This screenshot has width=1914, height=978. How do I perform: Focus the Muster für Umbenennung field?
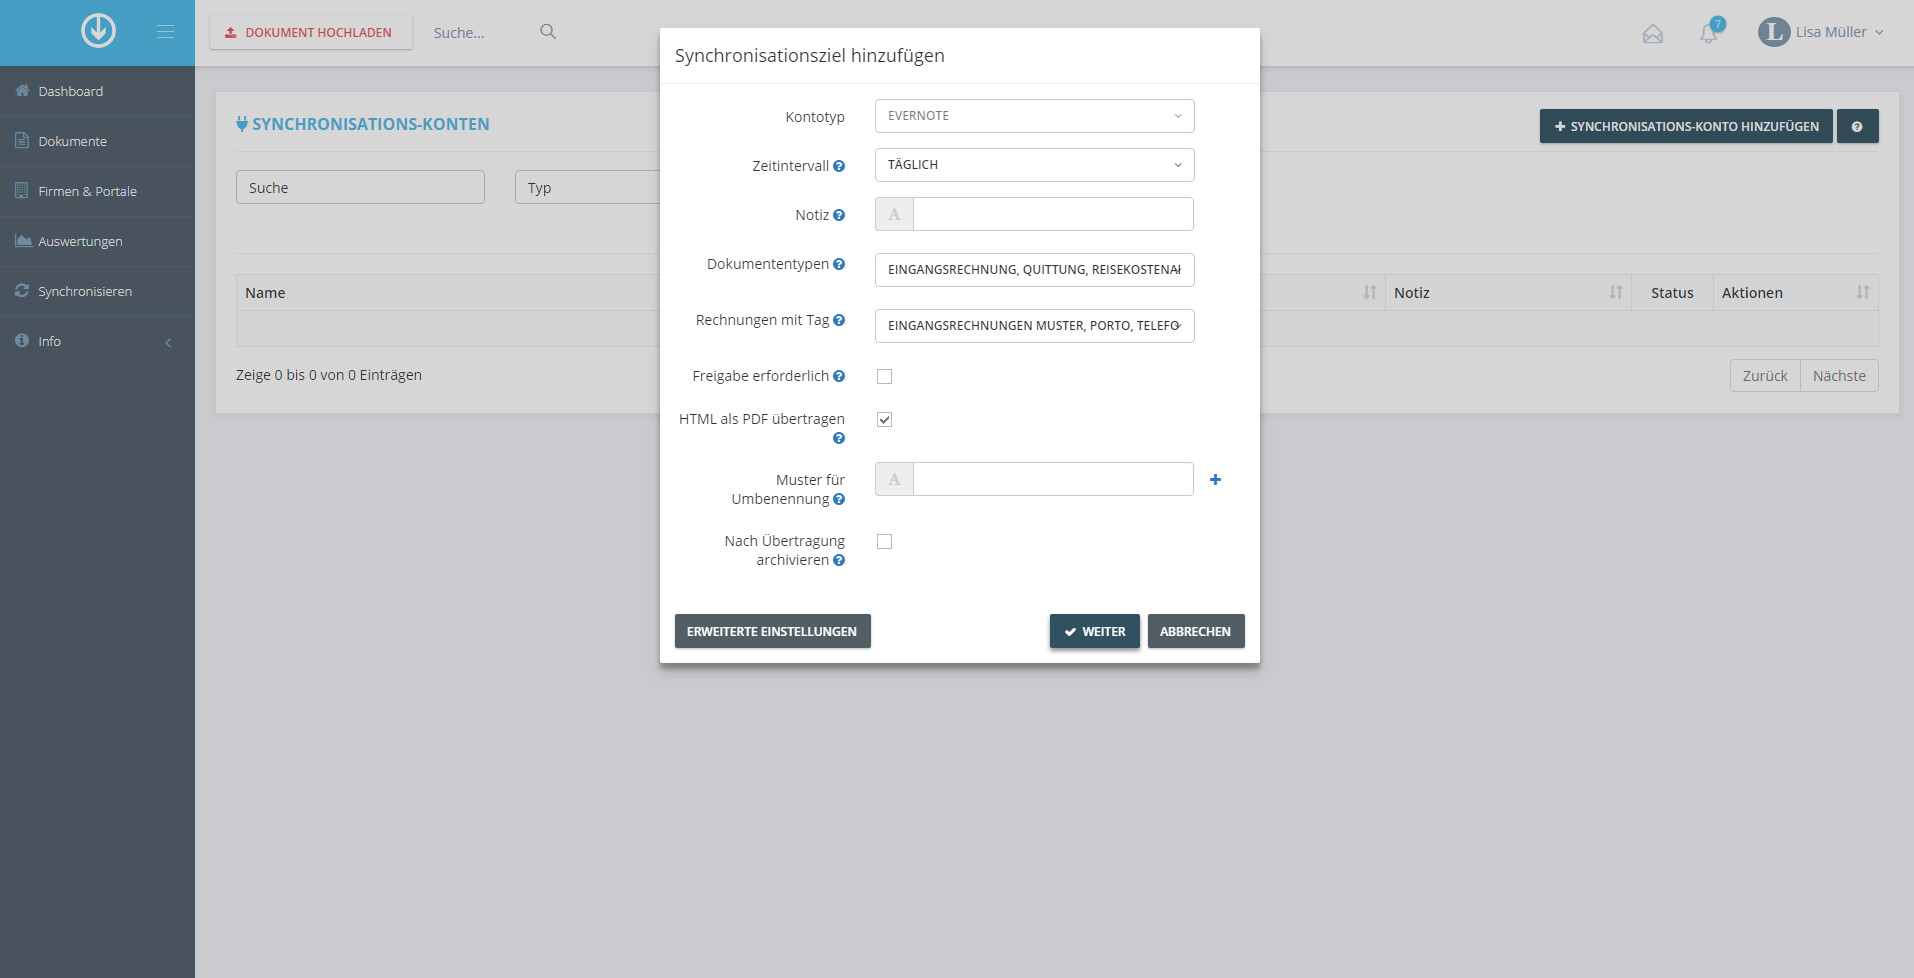tap(1053, 479)
